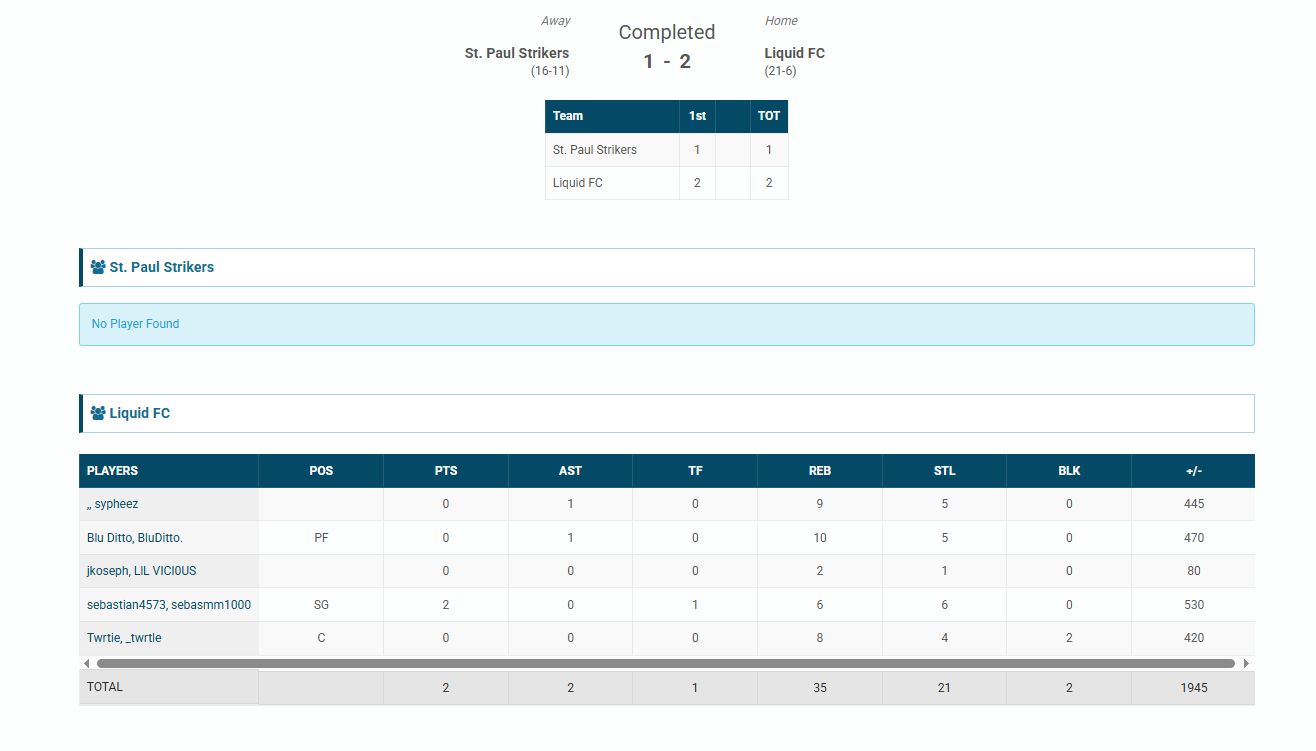The width and height of the screenshot is (1316, 751).
Task: Click the horizontal scrollbar track under the player table
Action: (x=665, y=663)
